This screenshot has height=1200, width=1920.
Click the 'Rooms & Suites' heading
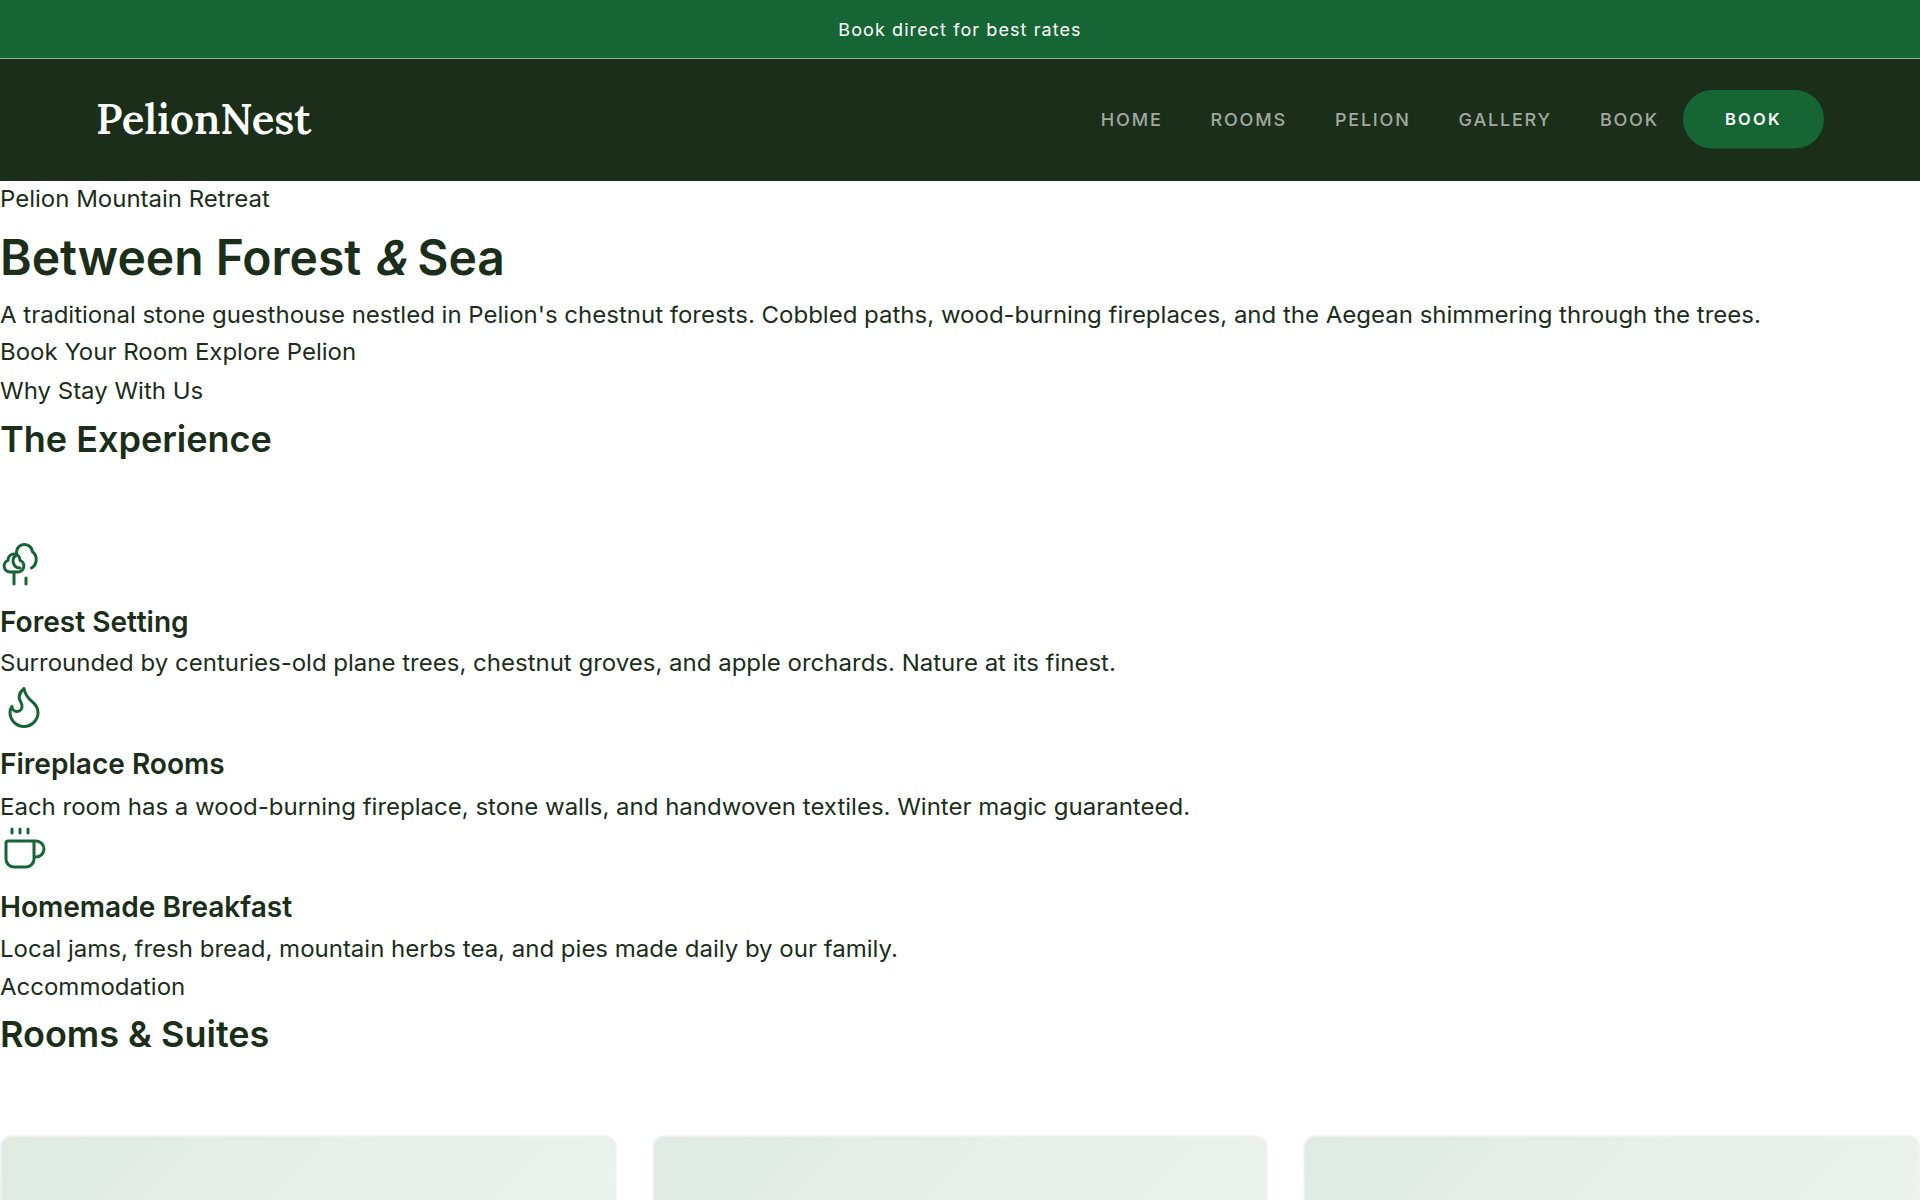coord(134,1034)
